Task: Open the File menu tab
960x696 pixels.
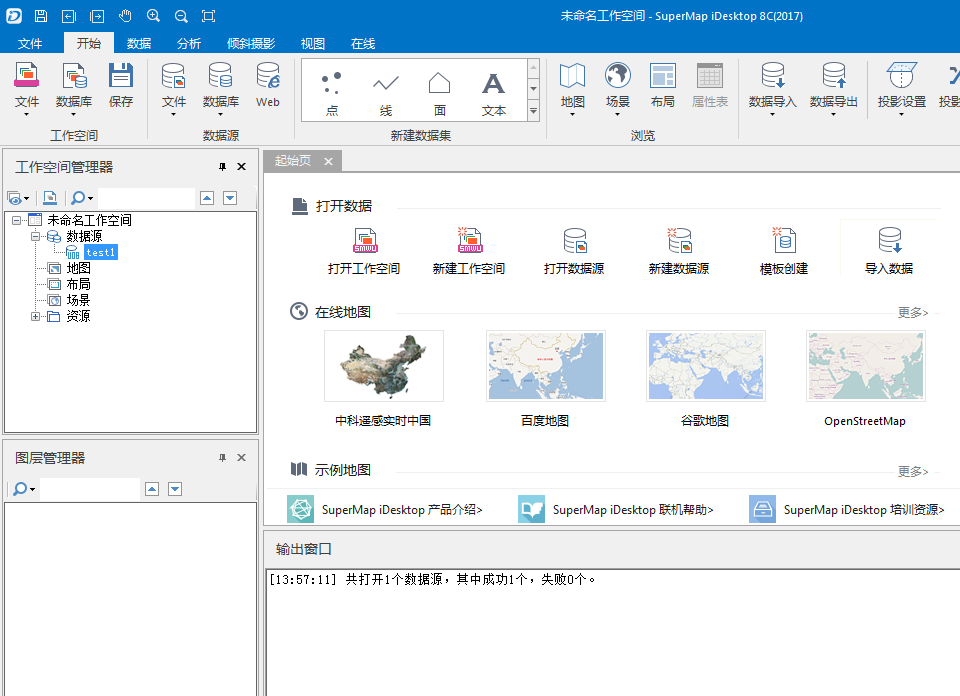Action: coord(30,43)
